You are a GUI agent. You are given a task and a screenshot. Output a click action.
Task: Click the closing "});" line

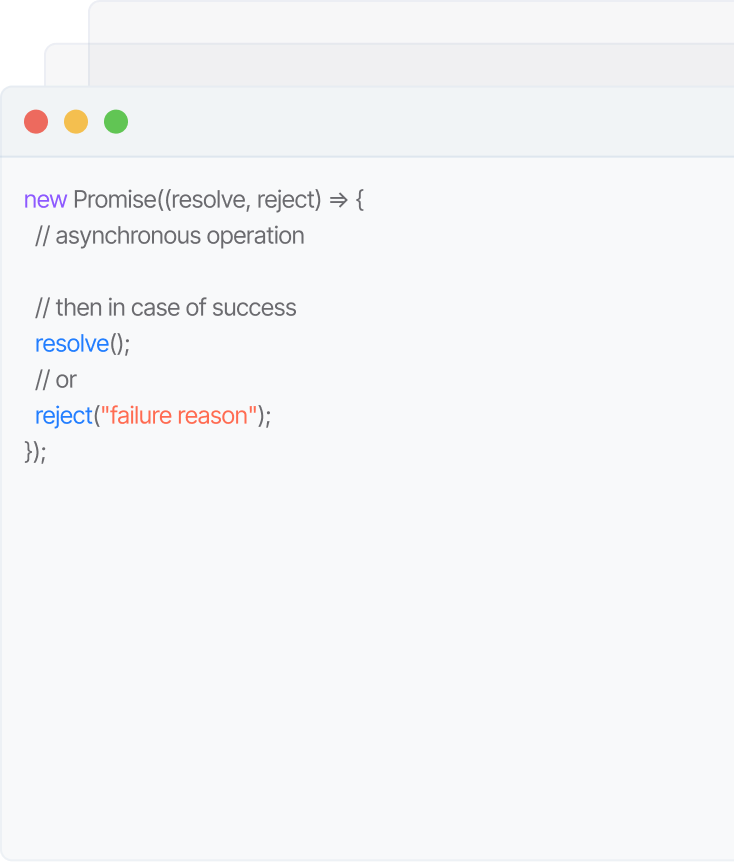pos(35,452)
